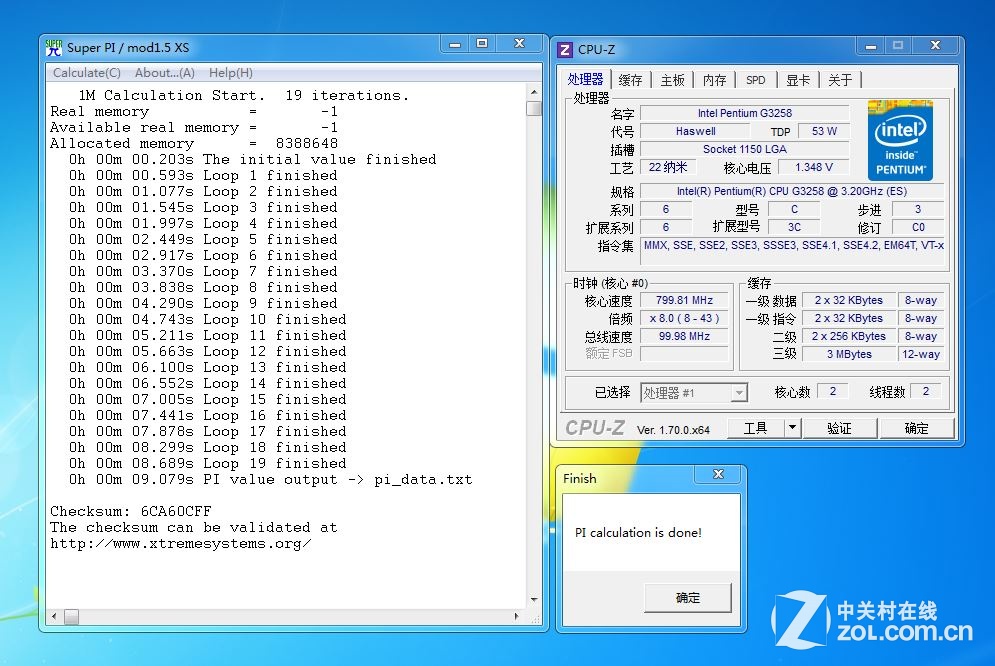Switch to the 缓存 tab in CPU-Z

pos(630,80)
